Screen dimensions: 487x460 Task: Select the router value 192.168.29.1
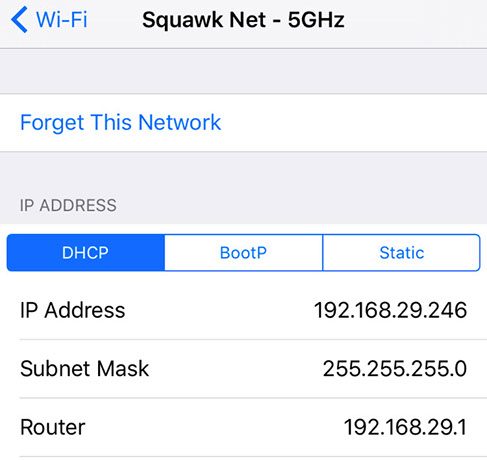tap(405, 427)
